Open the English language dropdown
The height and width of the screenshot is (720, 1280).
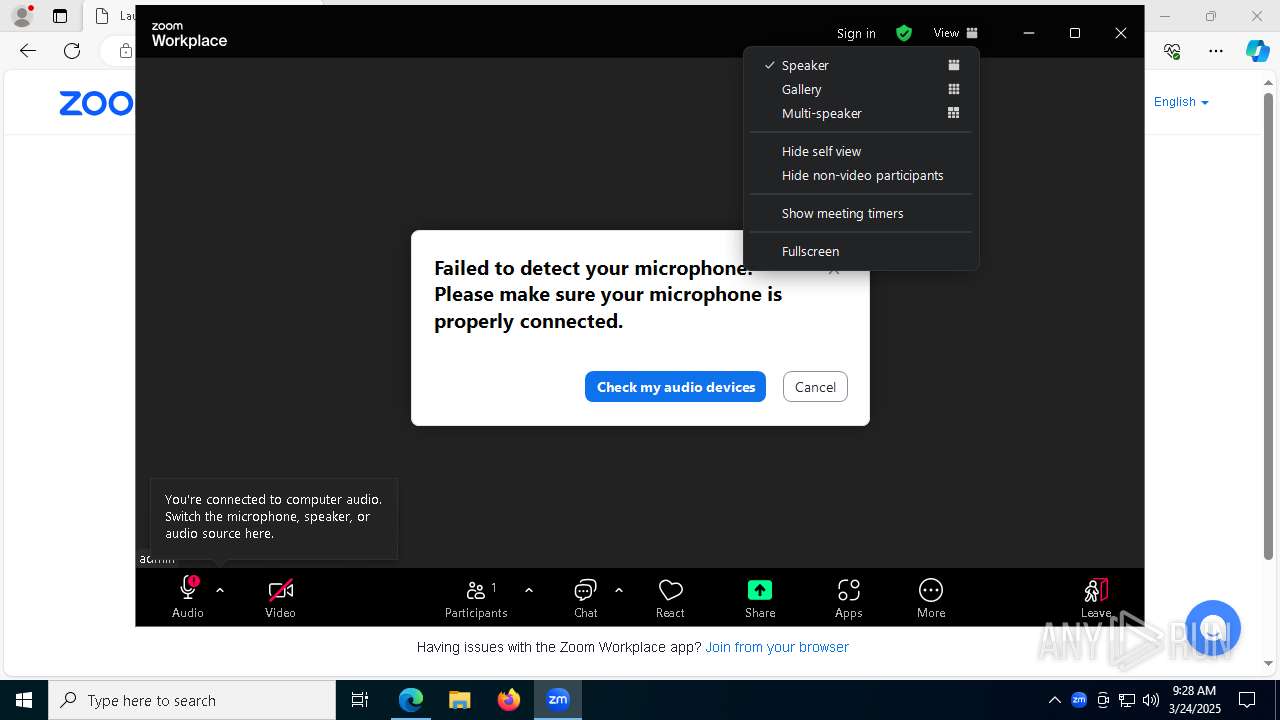[x=1181, y=102]
